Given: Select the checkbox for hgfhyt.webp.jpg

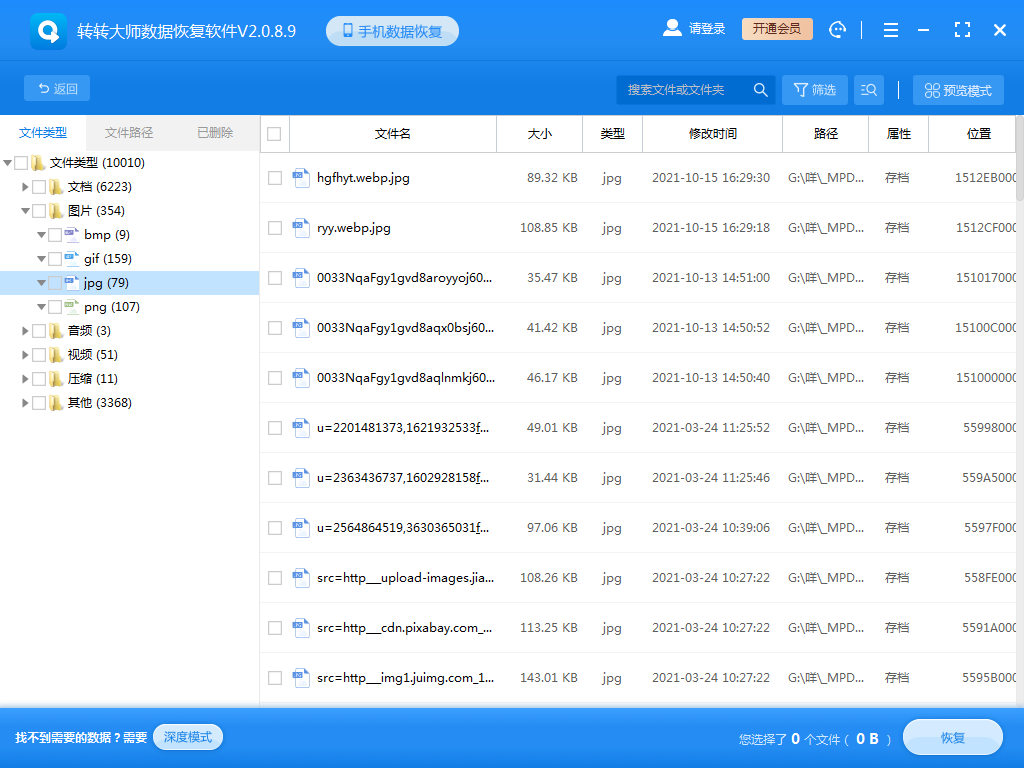Looking at the screenshot, I should point(274,178).
